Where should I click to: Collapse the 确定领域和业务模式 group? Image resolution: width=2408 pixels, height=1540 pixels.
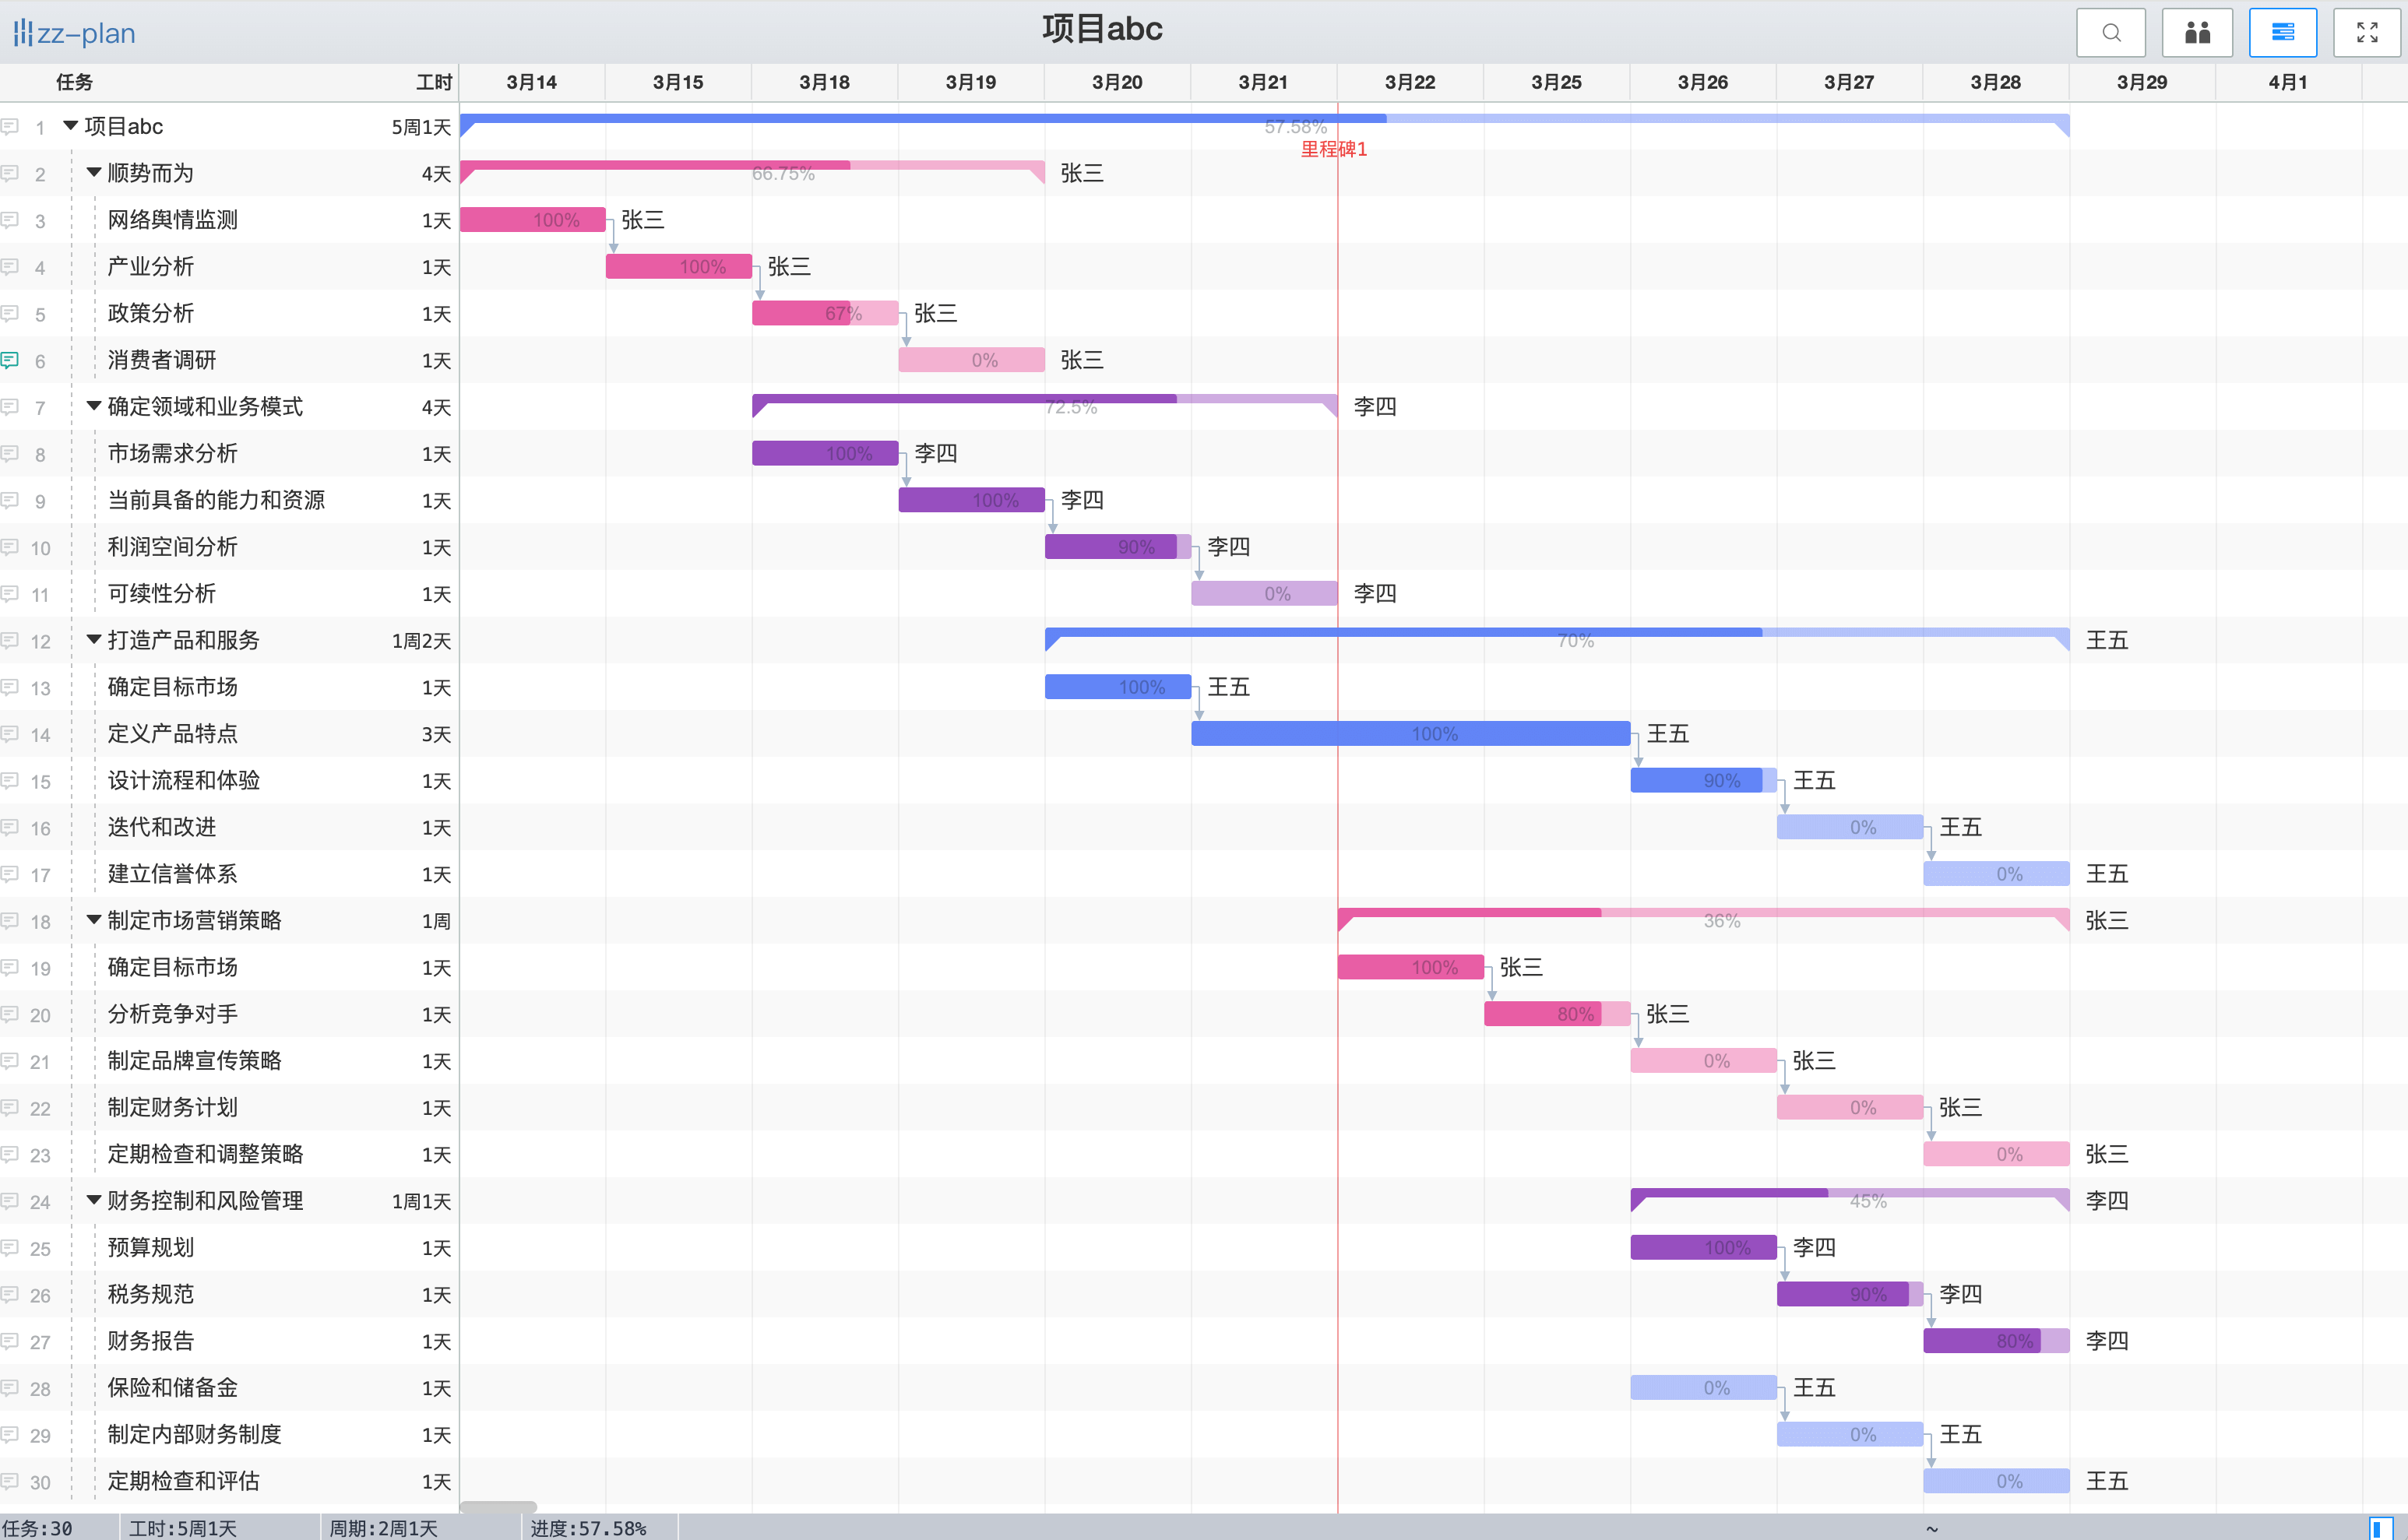point(94,406)
